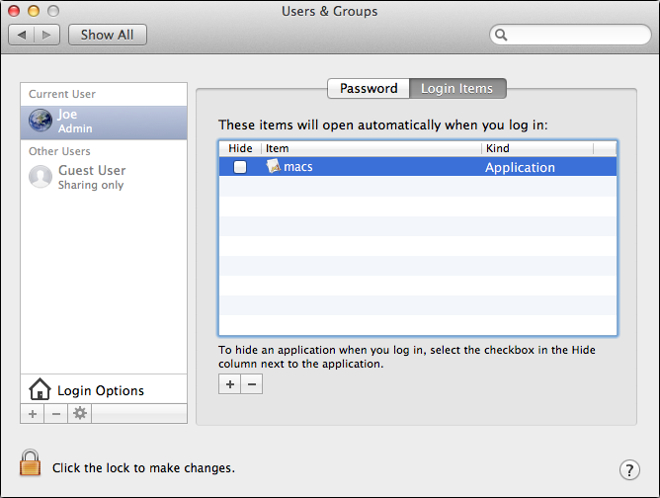
Task: Select the Joe Admin account
Action: tap(90, 122)
